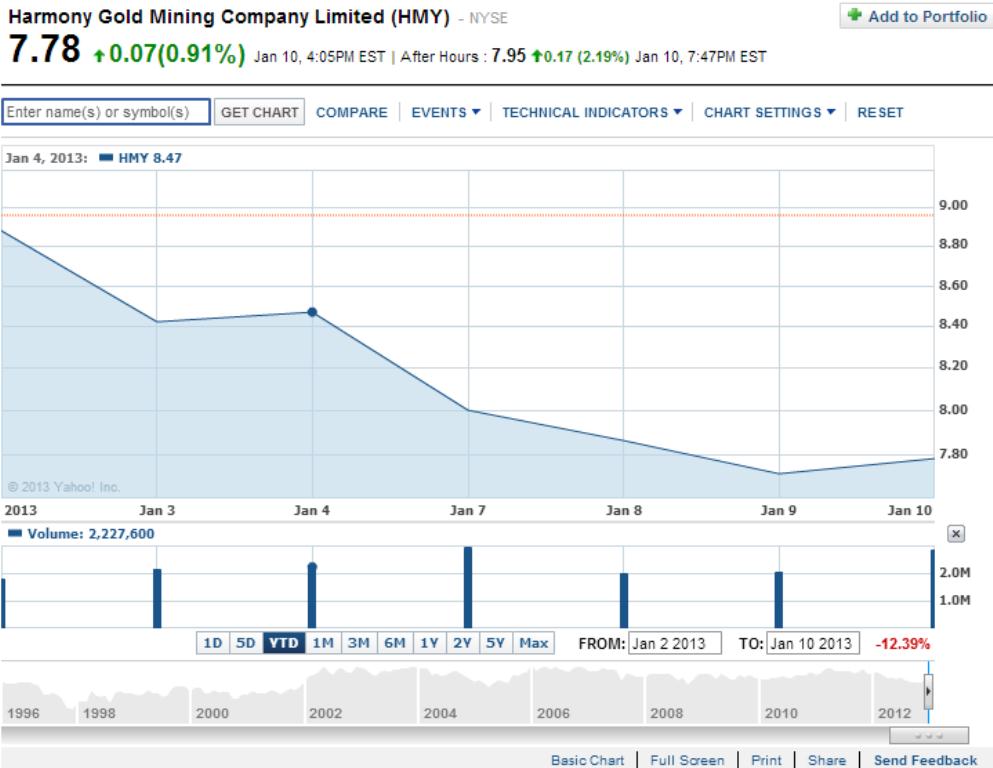This screenshot has width=993, height=768.
Task: Click the Volume: 2,227,600 legend text
Action: (x=91, y=534)
